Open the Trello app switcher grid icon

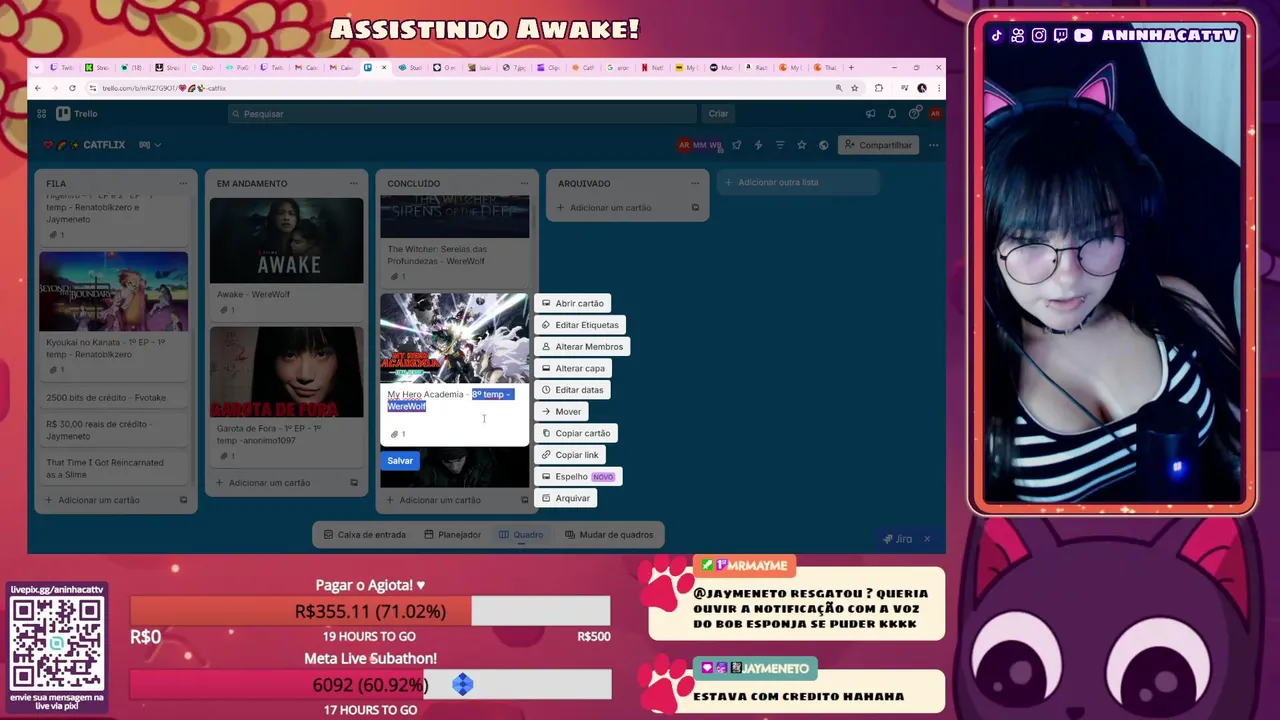point(41,114)
